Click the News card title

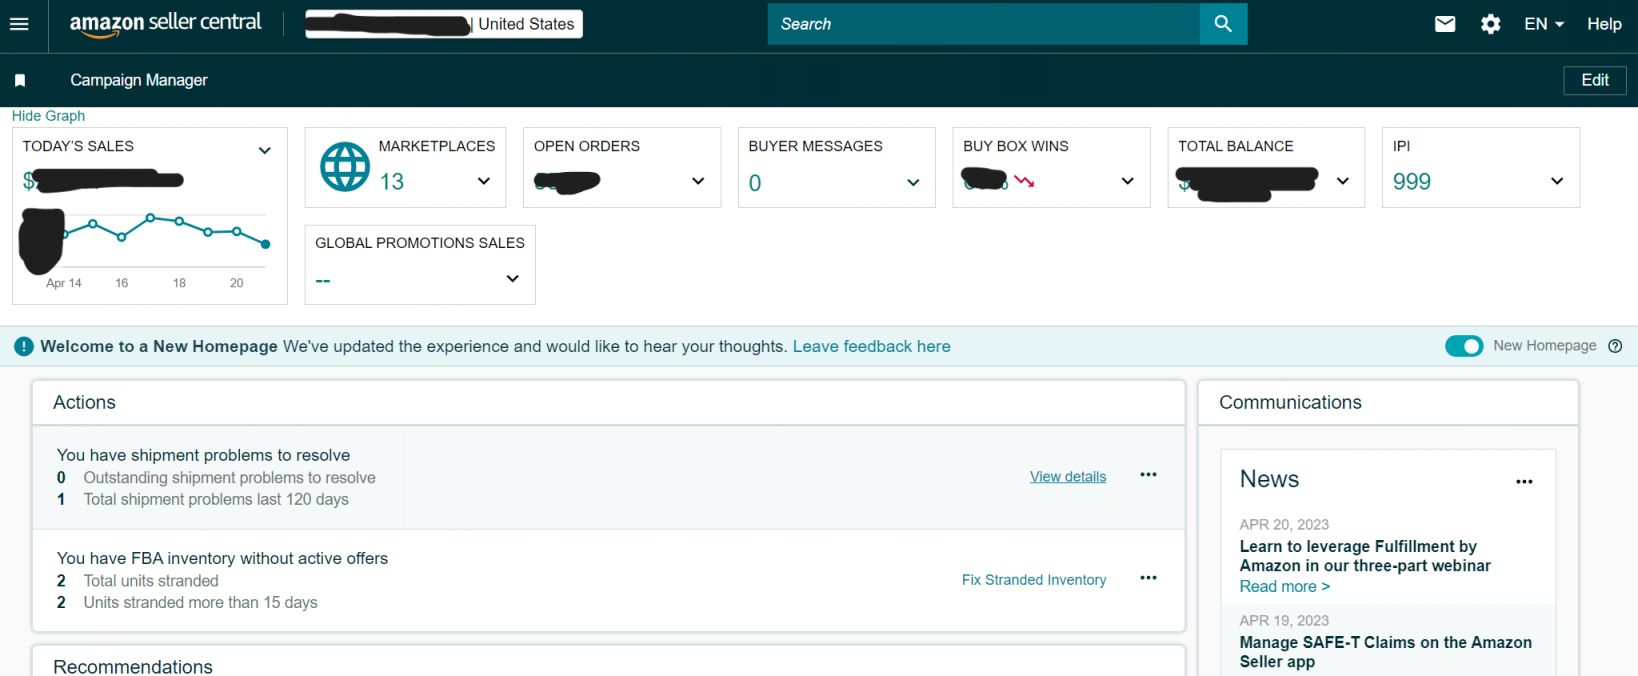[x=1269, y=479]
